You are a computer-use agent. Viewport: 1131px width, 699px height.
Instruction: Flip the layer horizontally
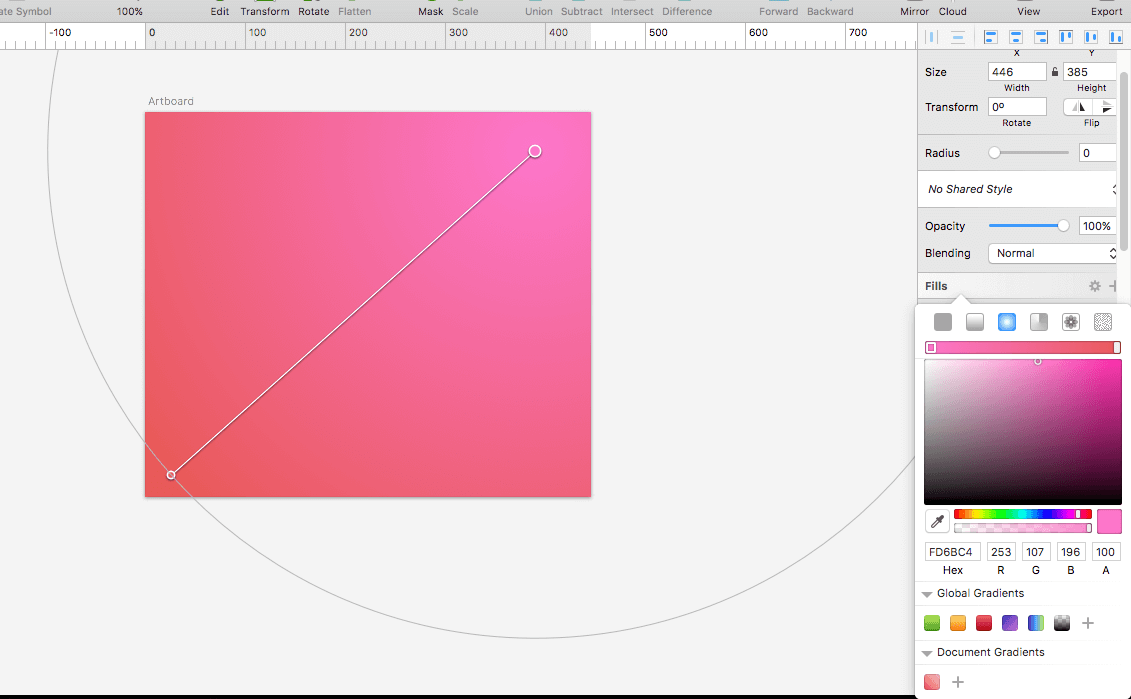[1078, 107]
